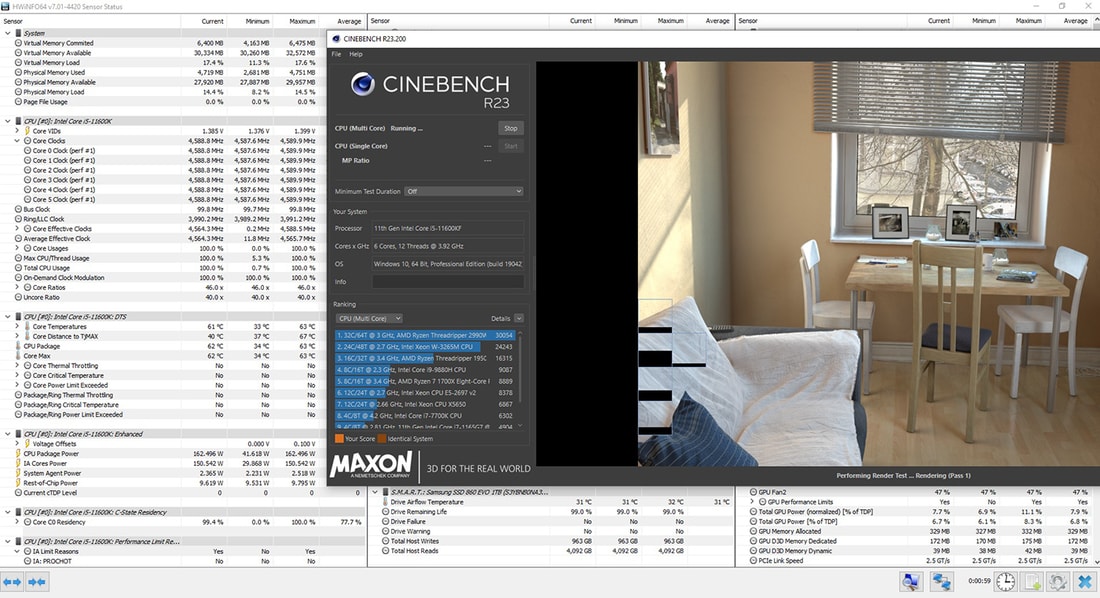Click the GPU Fan2 circle icon
This screenshot has width=1100, height=598.
(753, 492)
